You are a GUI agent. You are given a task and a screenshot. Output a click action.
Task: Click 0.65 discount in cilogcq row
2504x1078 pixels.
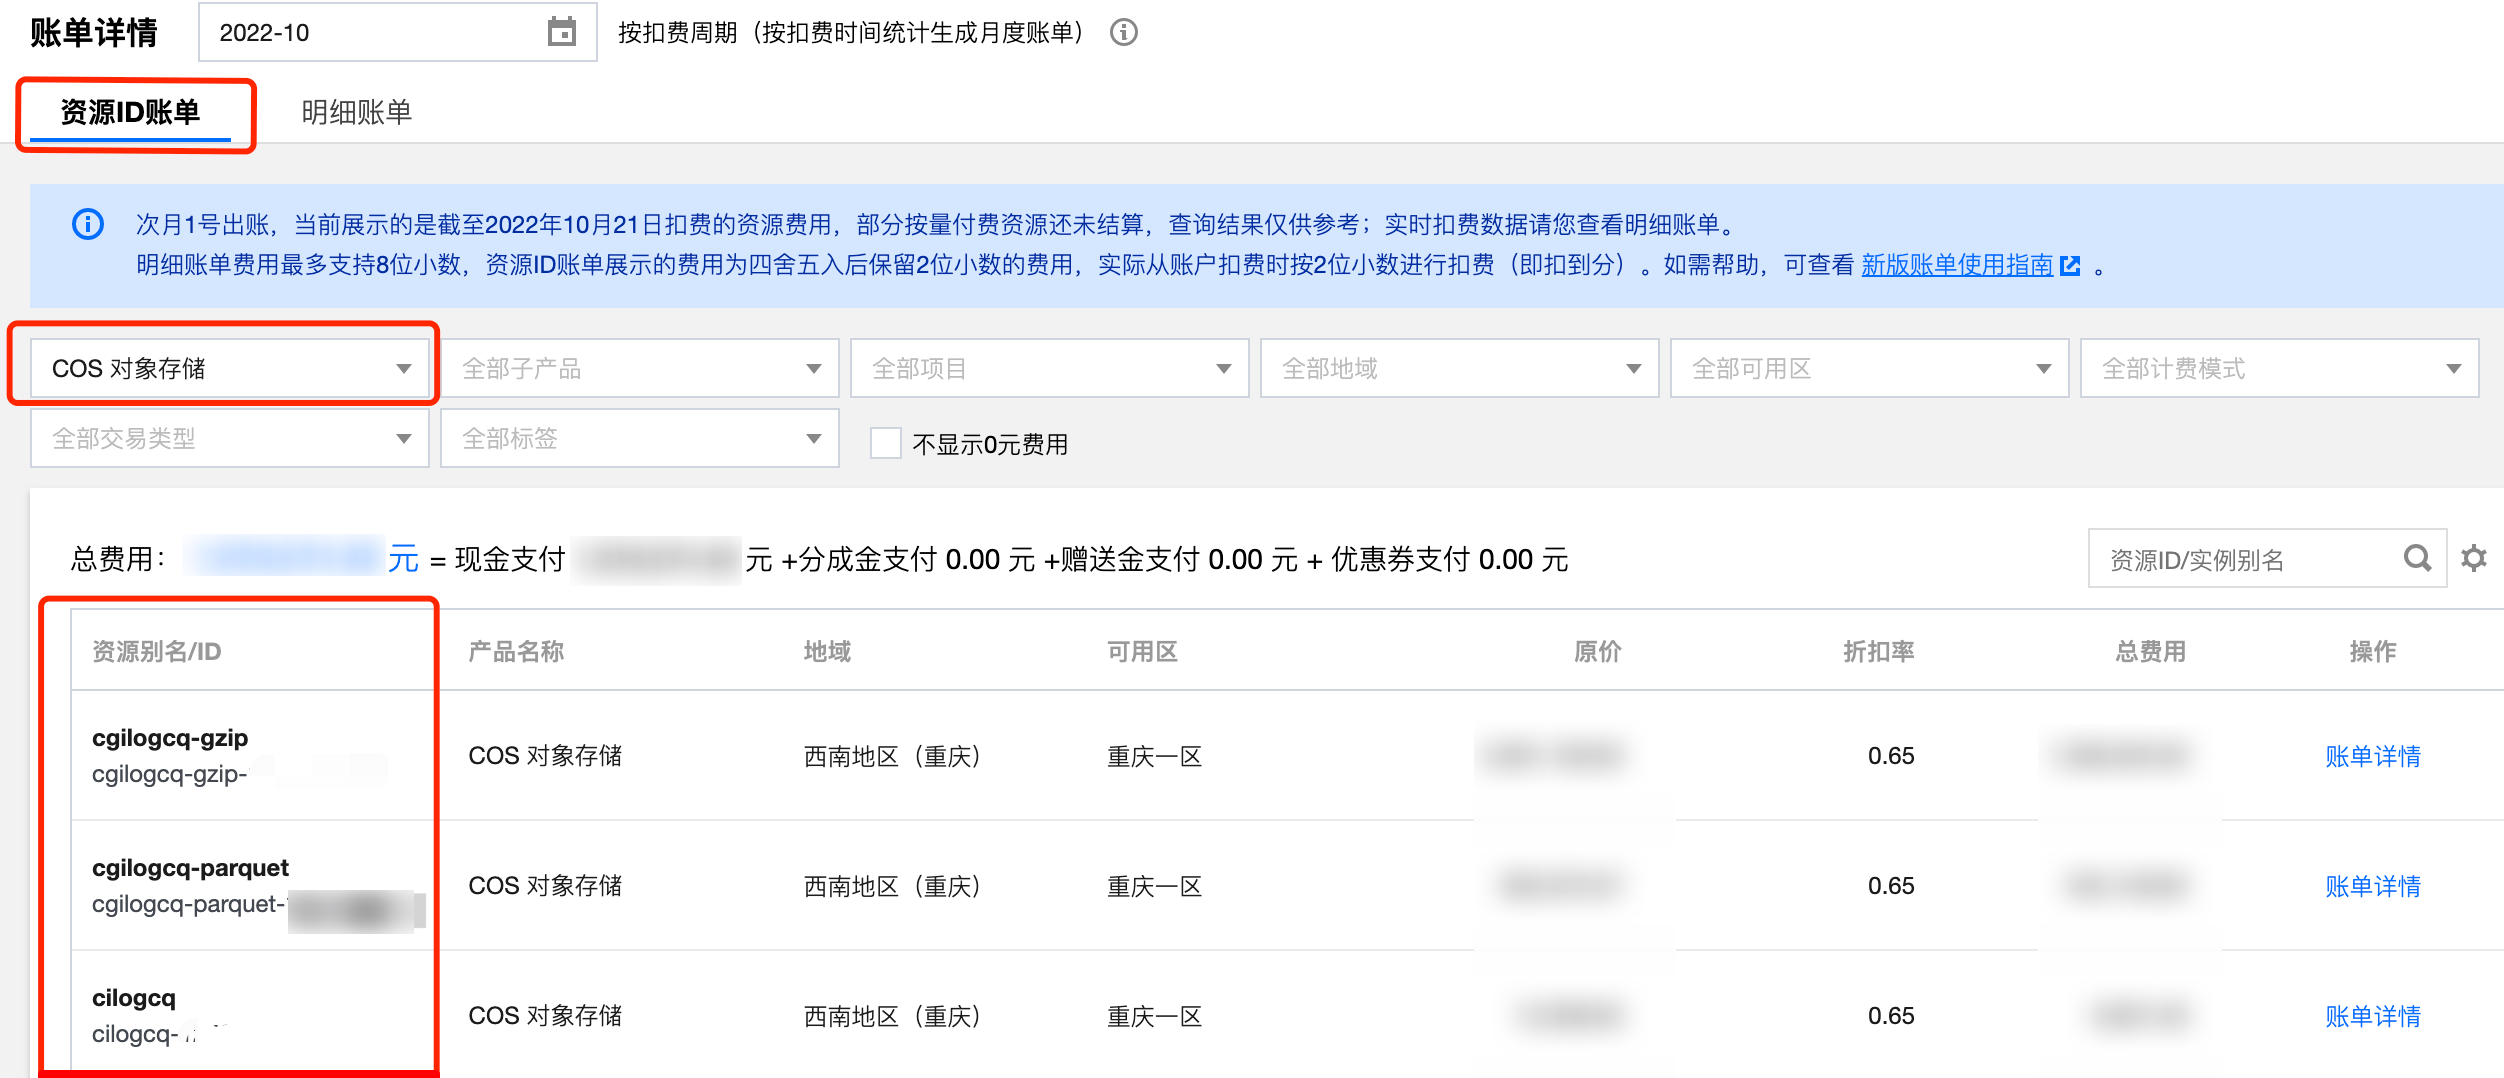(1891, 1016)
